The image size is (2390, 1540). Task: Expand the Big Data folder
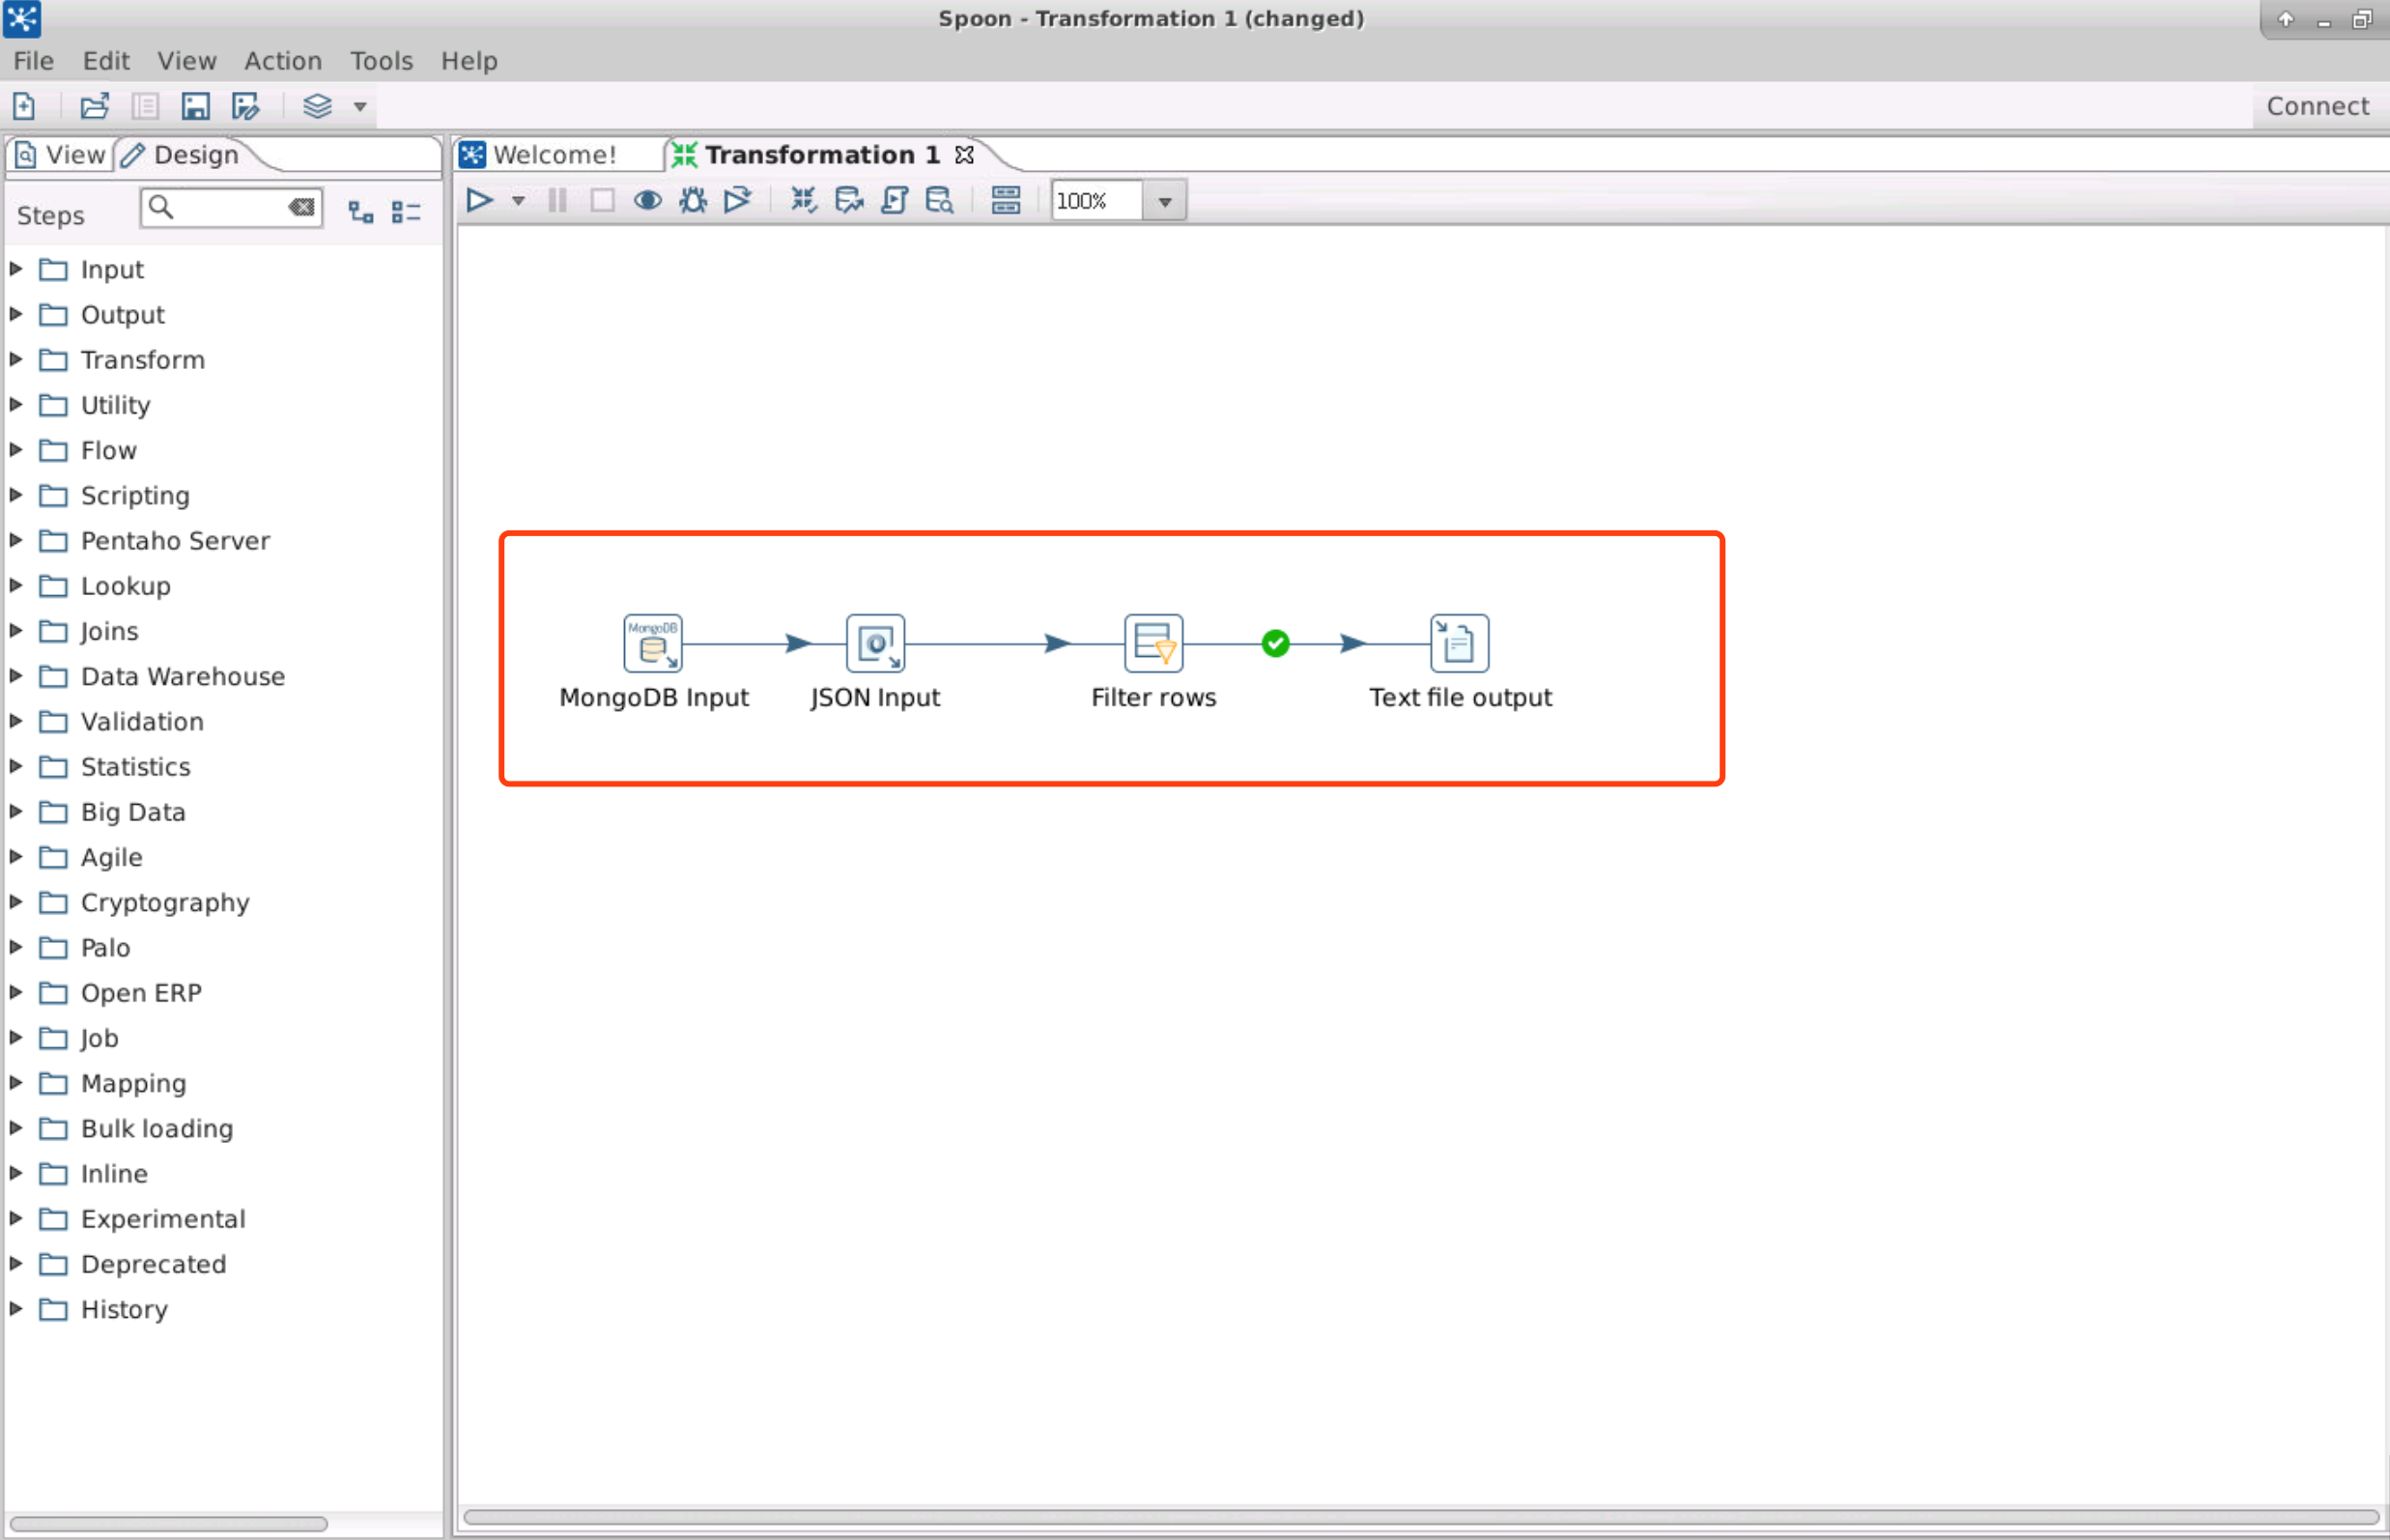coord(16,811)
